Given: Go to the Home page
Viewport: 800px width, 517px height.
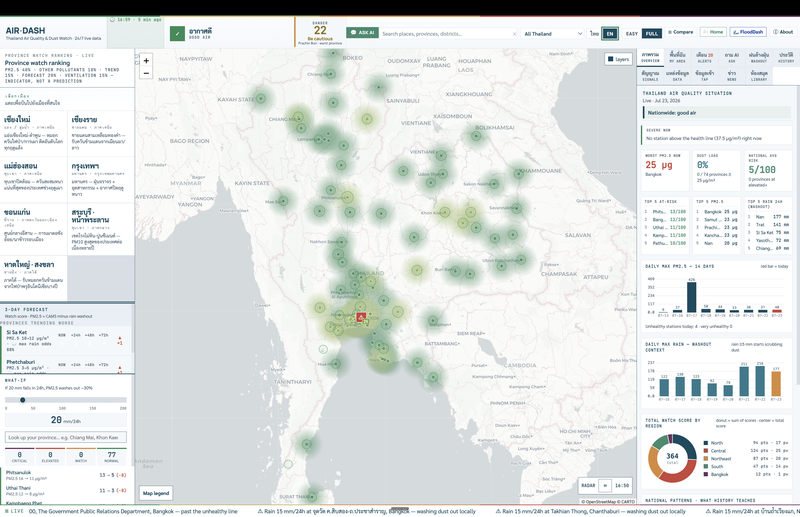Looking at the screenshot, I should pyautogui.click(x=713, y=32).
